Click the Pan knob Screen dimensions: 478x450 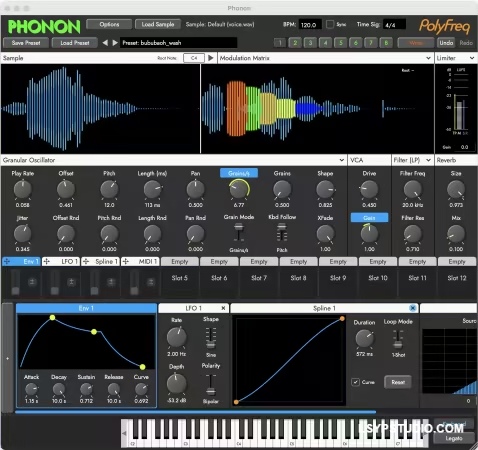(195, 189)
